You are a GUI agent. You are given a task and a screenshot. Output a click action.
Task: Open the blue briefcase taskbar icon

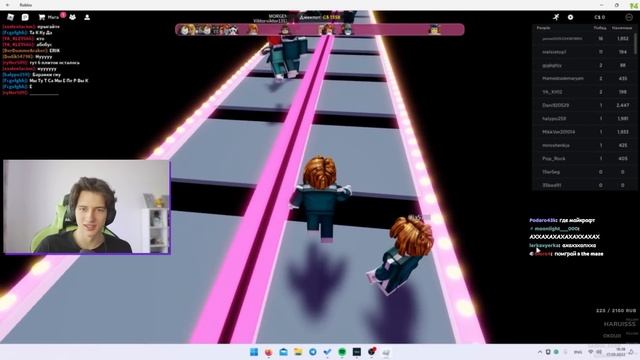283,352
